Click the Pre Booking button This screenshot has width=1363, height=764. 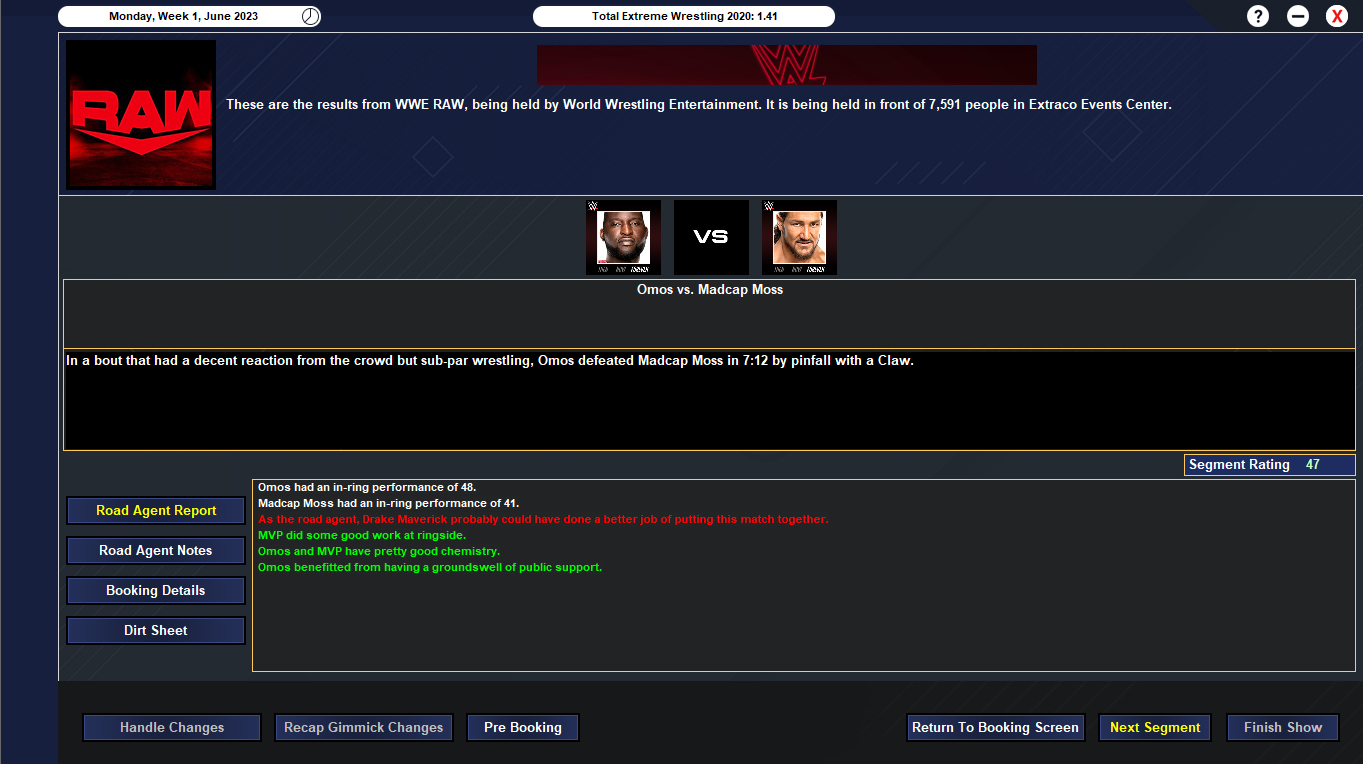[523, 727]
